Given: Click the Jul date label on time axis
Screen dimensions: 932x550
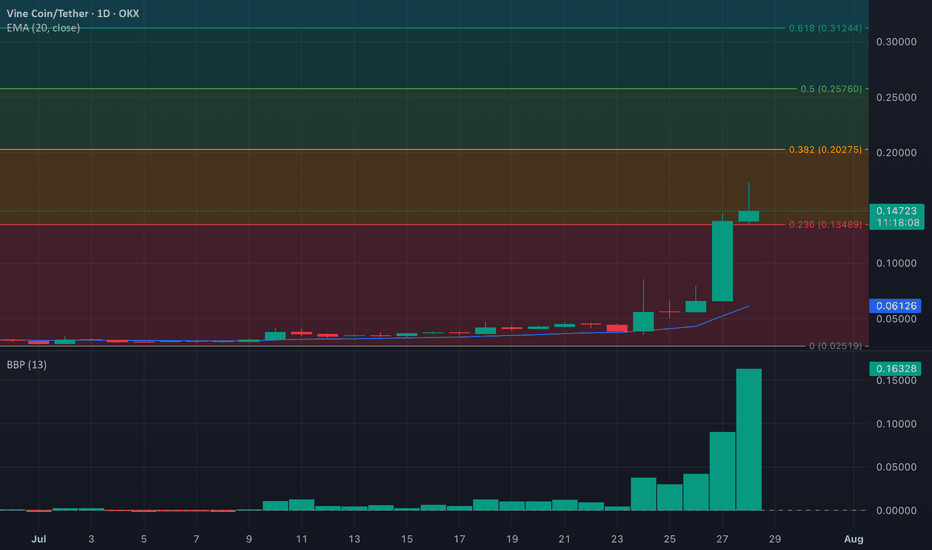Looking at the screenshot, I should pyautogui.click(x=39, y=539).
